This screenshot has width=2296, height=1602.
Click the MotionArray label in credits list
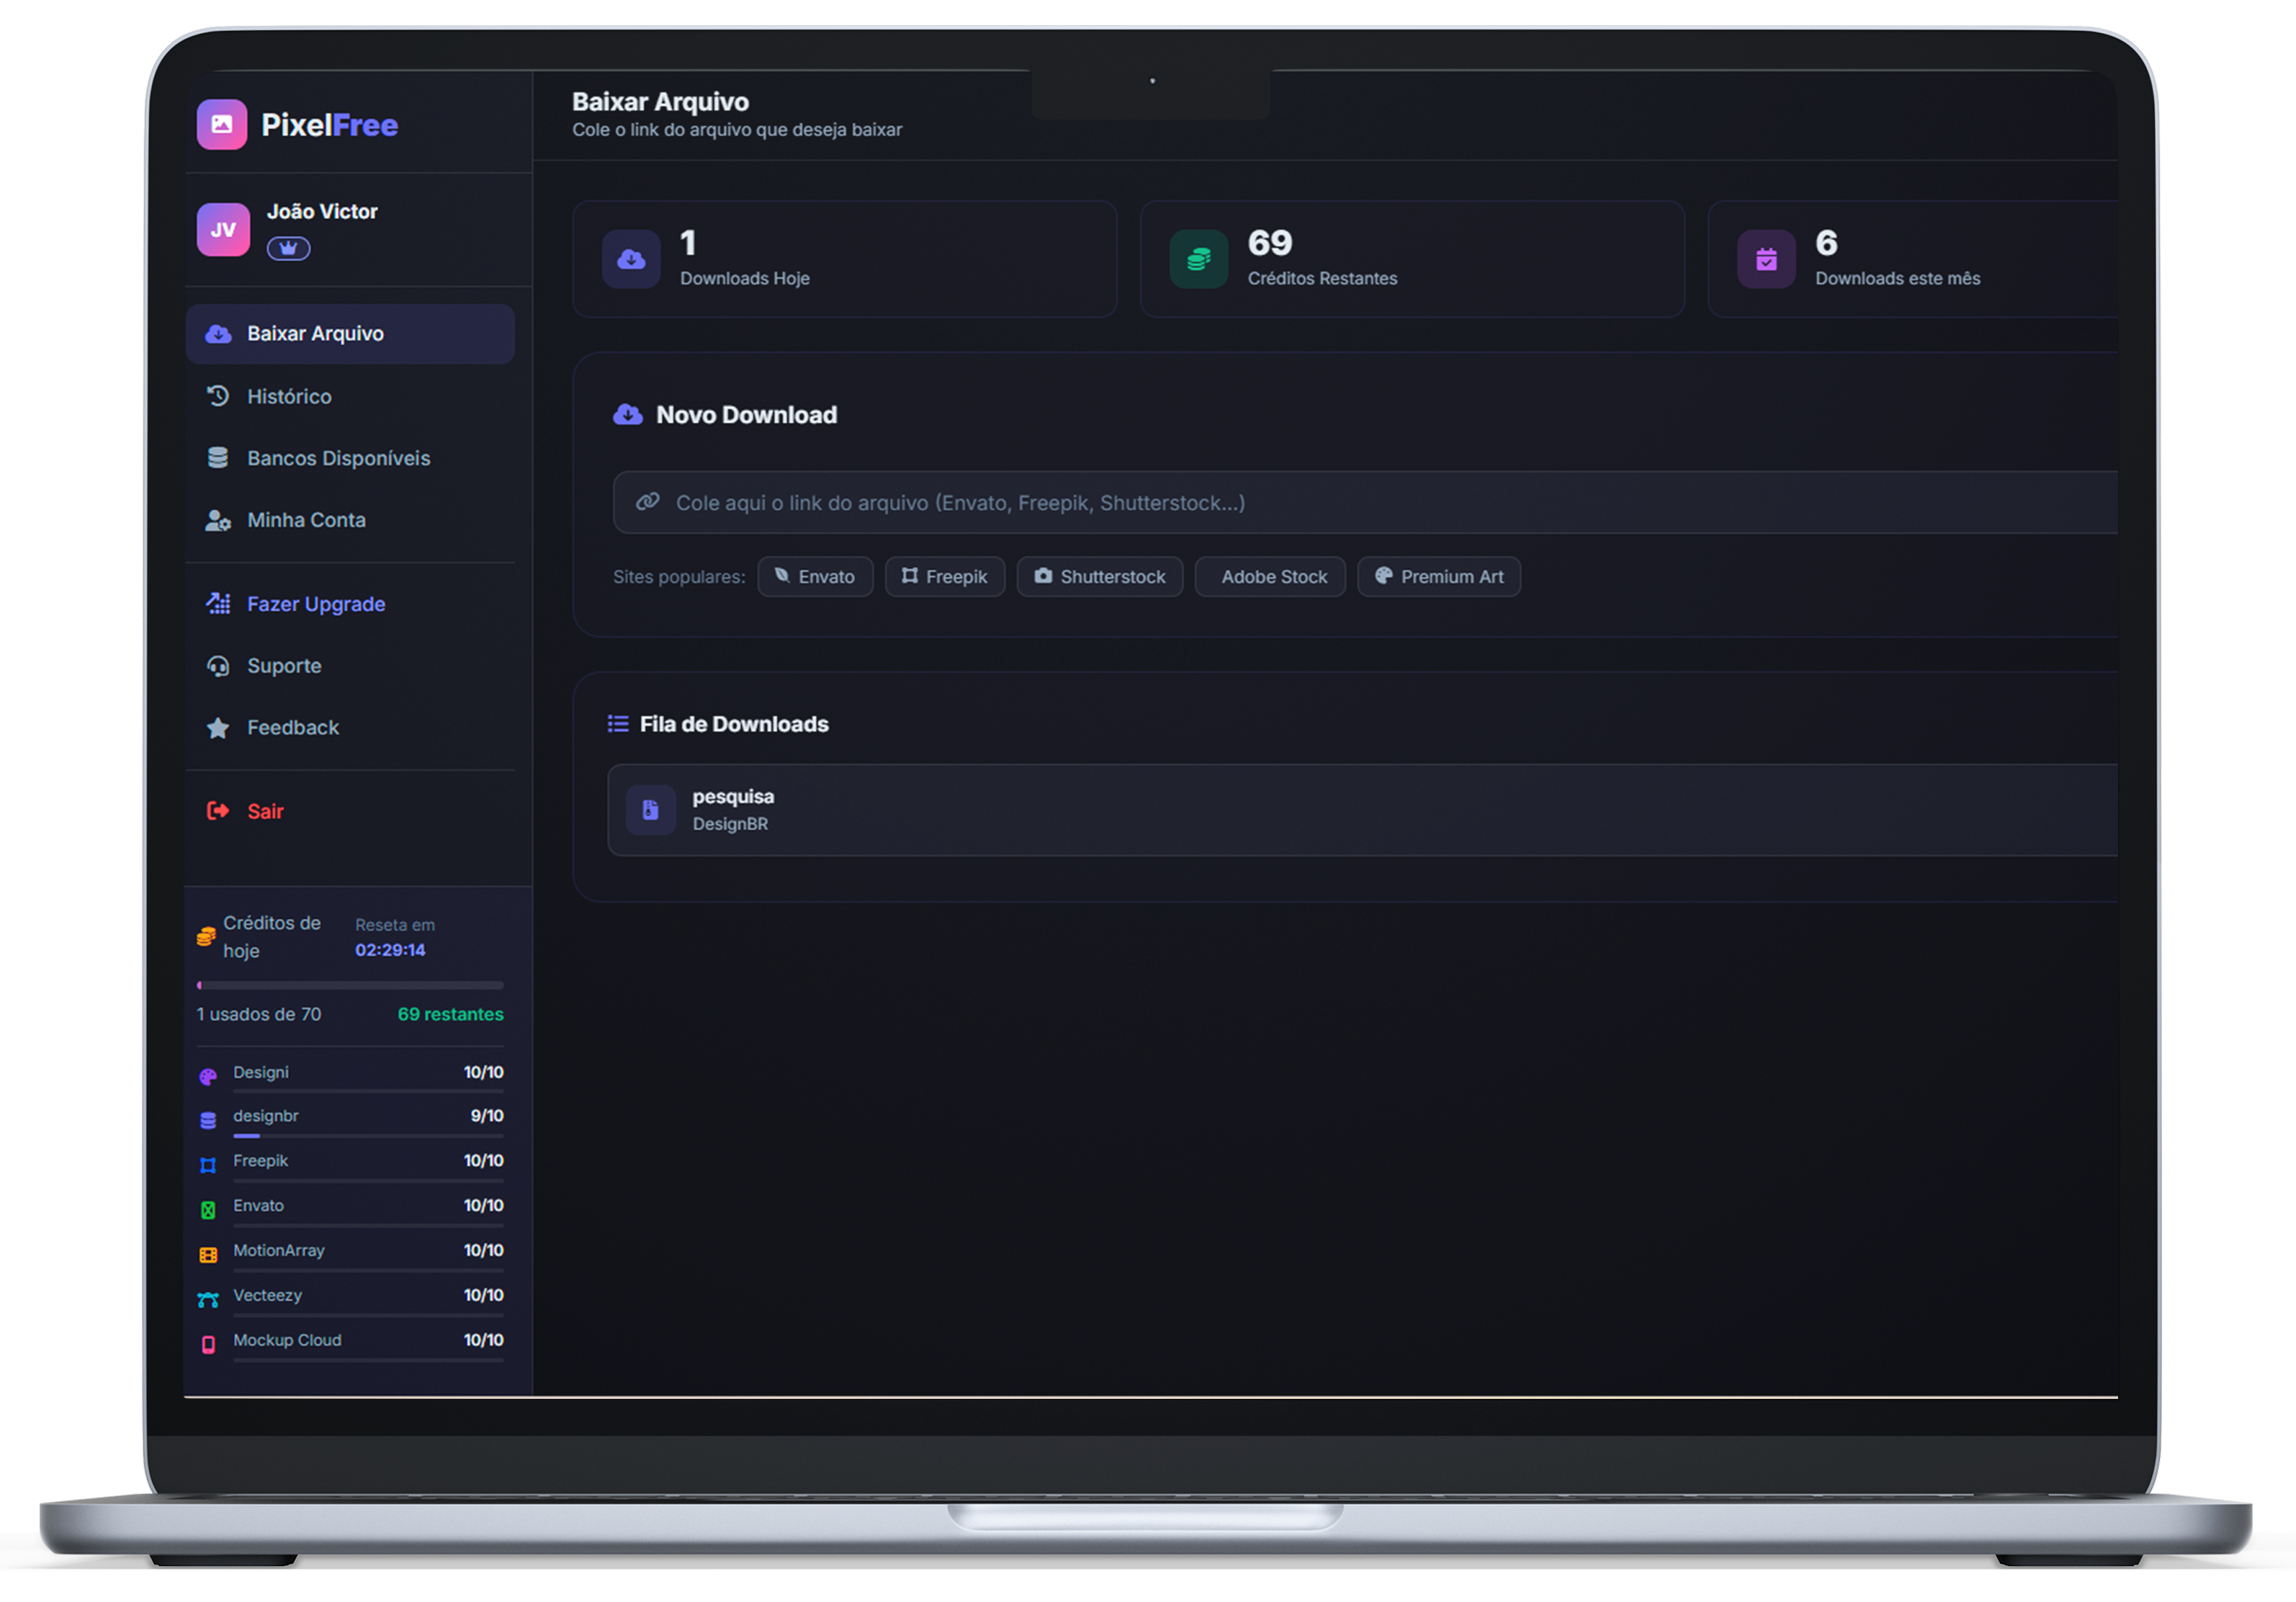coord(279,1251)
